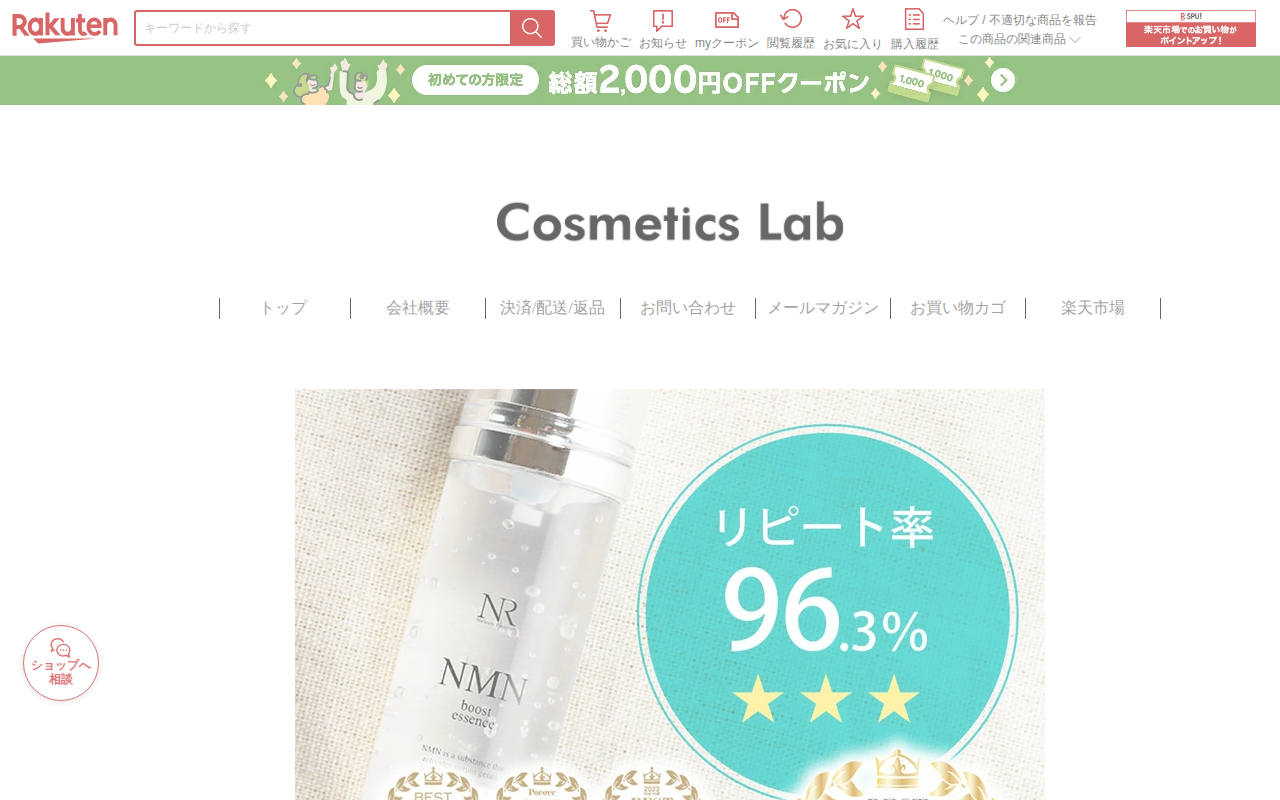Open the お問い合わせ menu item
This screenshot has width=1280, height=800.
[688, 308]
